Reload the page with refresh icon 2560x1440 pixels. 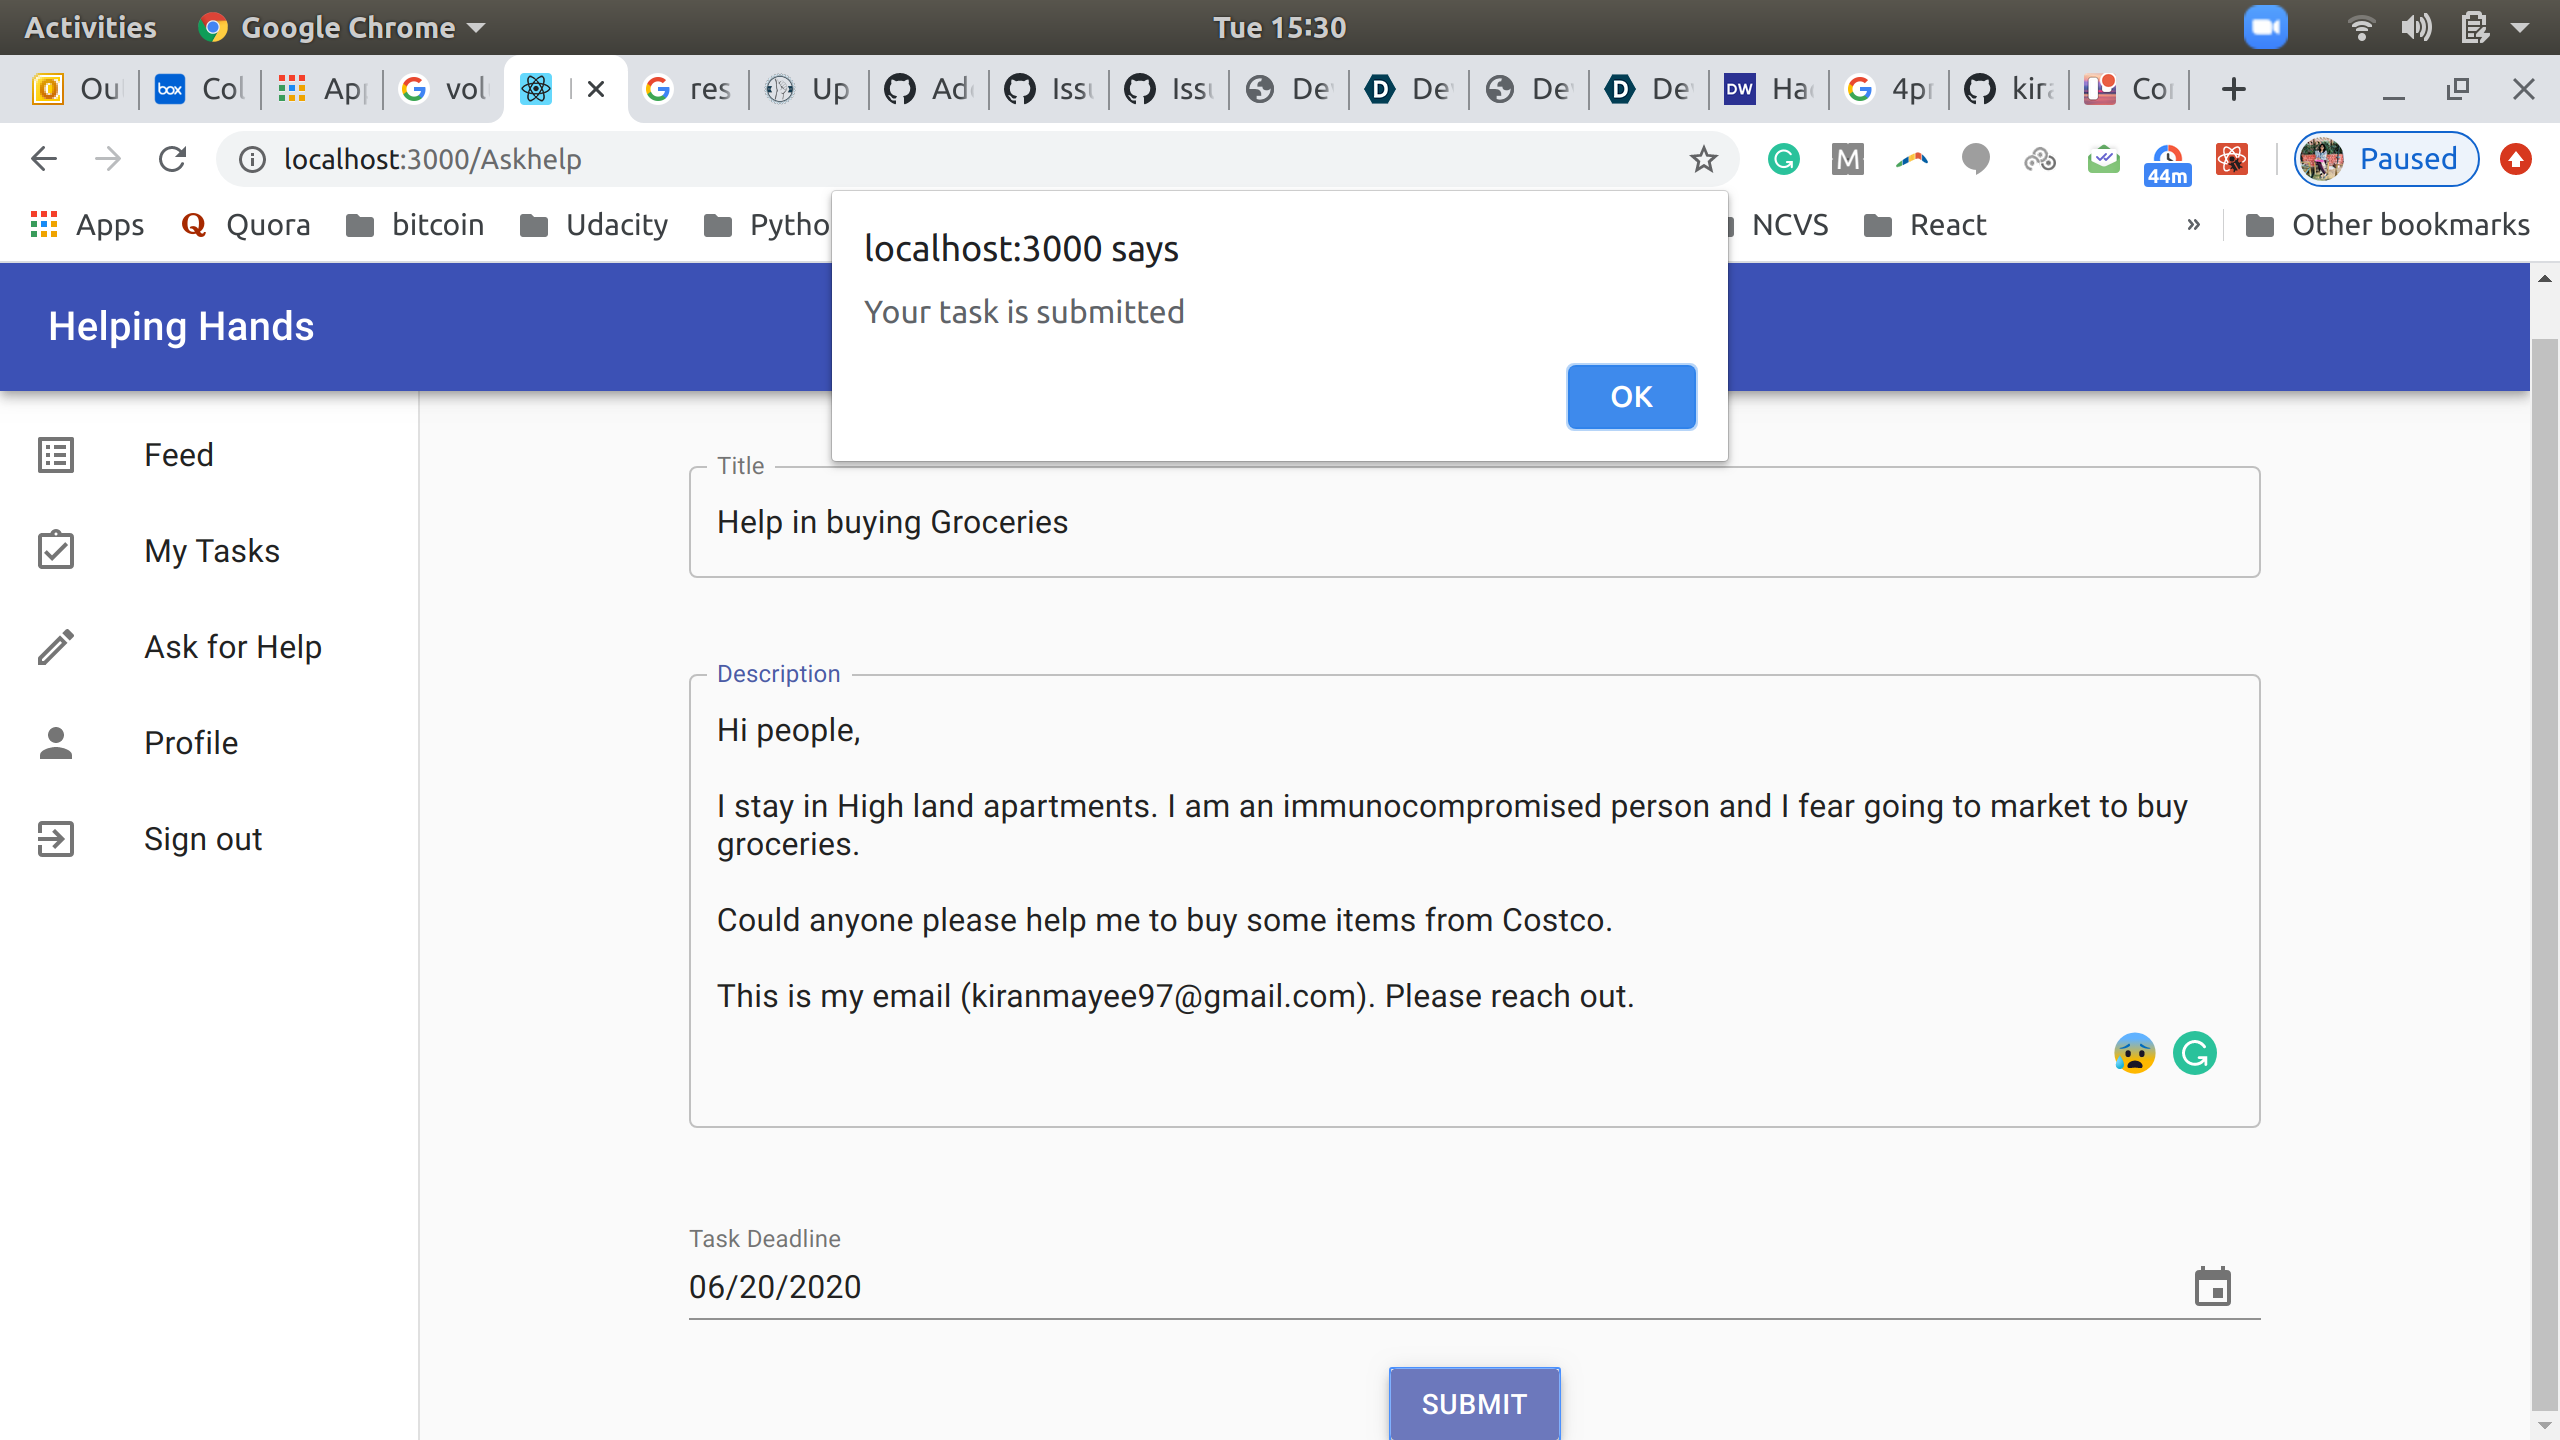pos(173,159)
